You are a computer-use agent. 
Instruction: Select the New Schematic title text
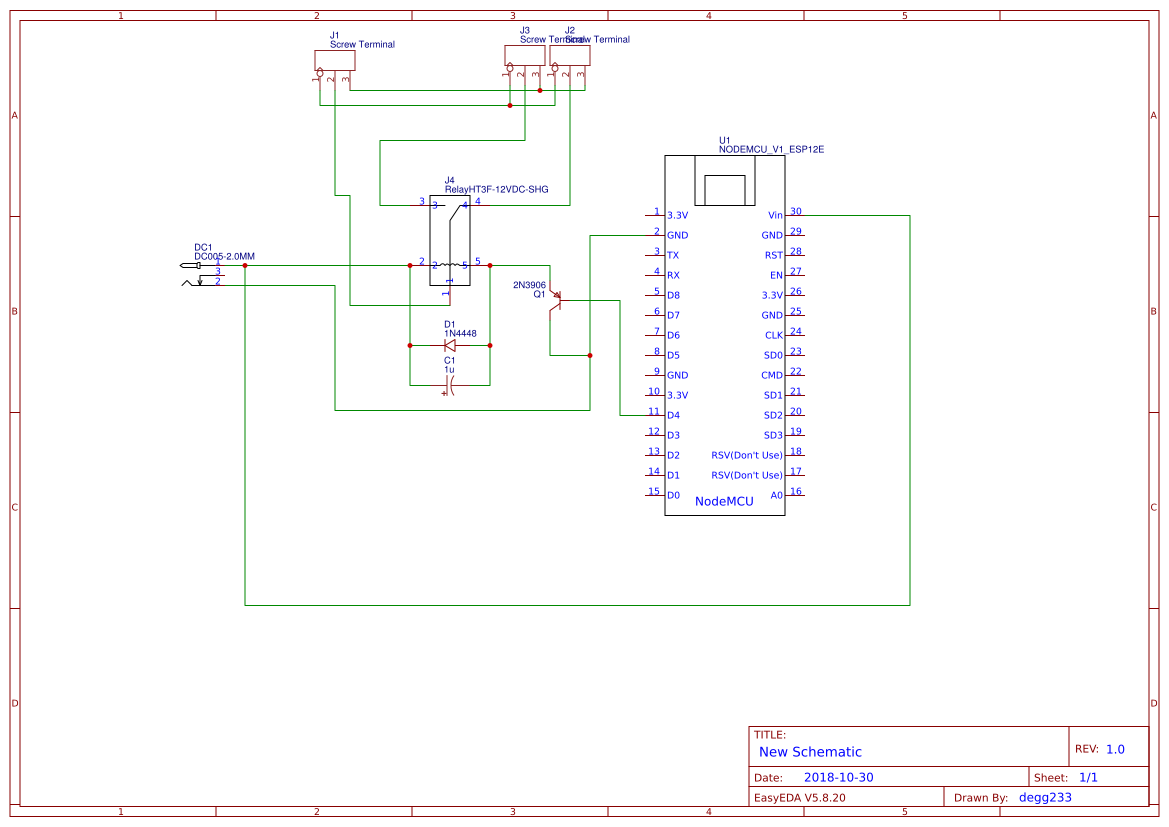pos(808,752)
